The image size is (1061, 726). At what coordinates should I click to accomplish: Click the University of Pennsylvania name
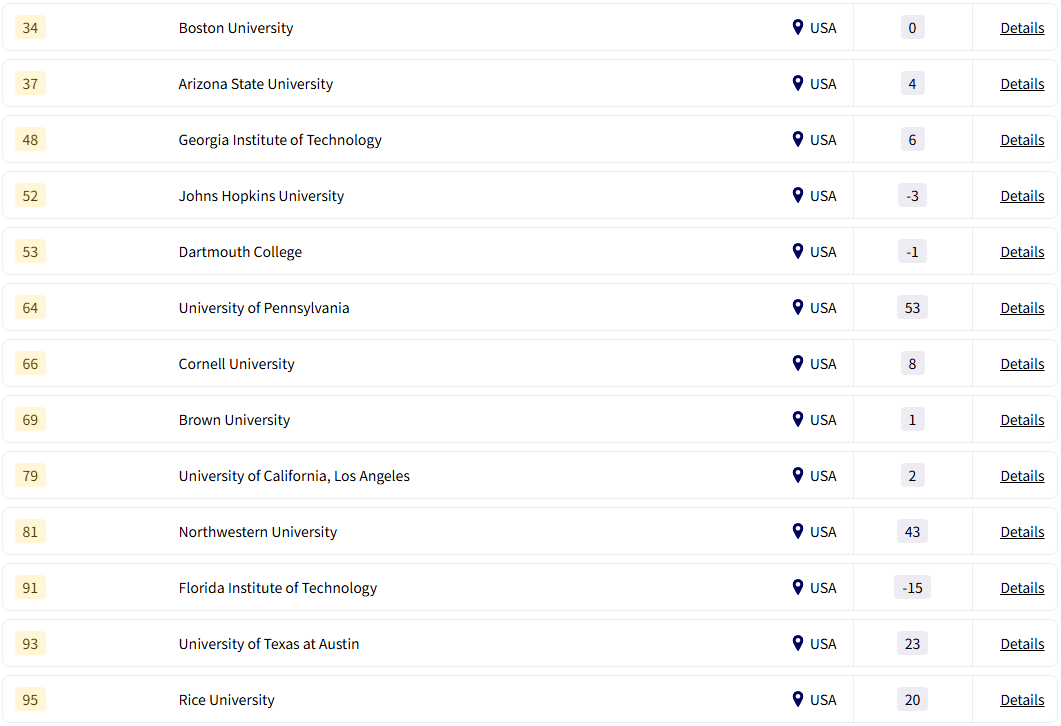(x=264, y=308)
